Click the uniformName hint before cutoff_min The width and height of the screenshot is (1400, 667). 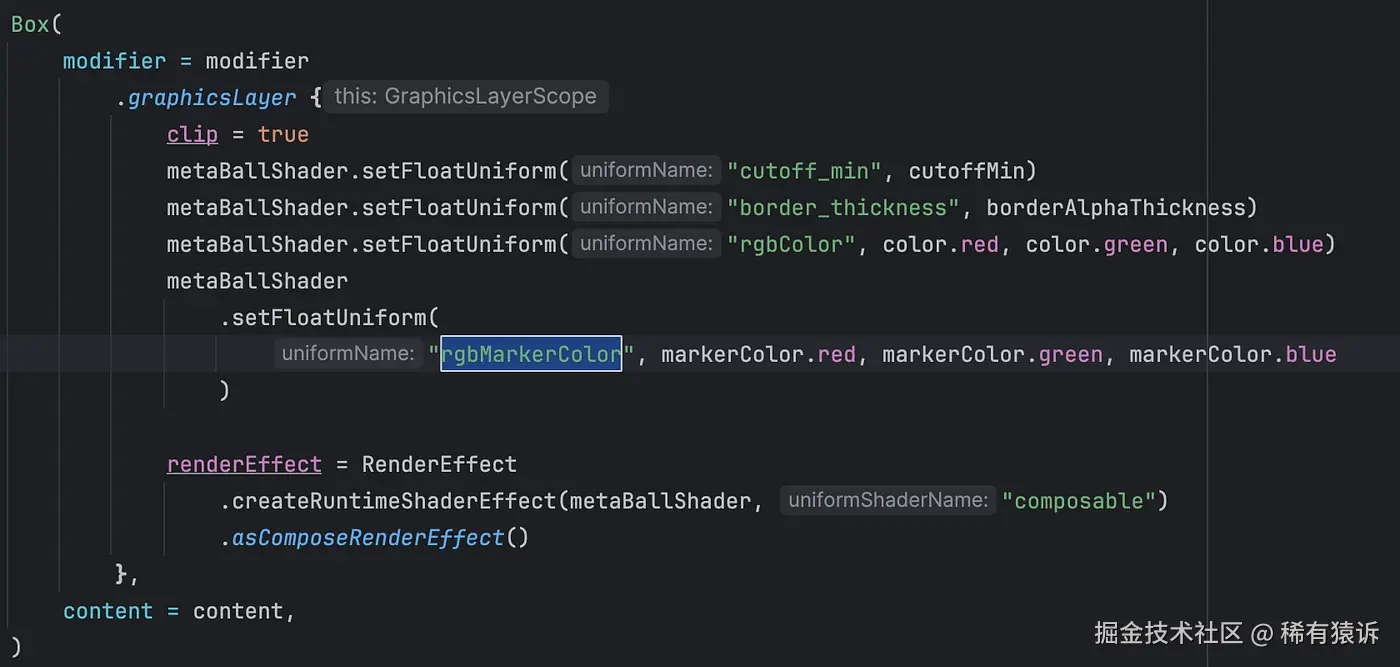(x=646, y=171)
